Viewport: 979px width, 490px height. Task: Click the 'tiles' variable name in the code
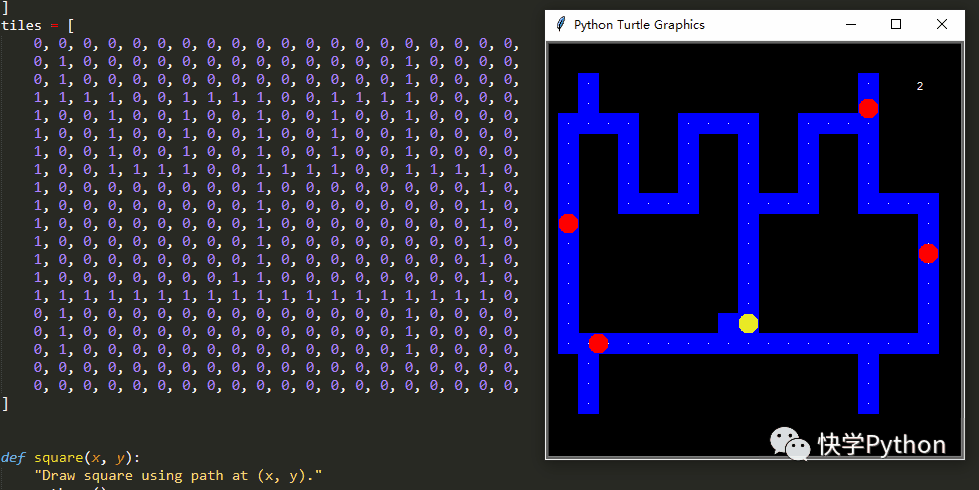(x=21, y=26)
